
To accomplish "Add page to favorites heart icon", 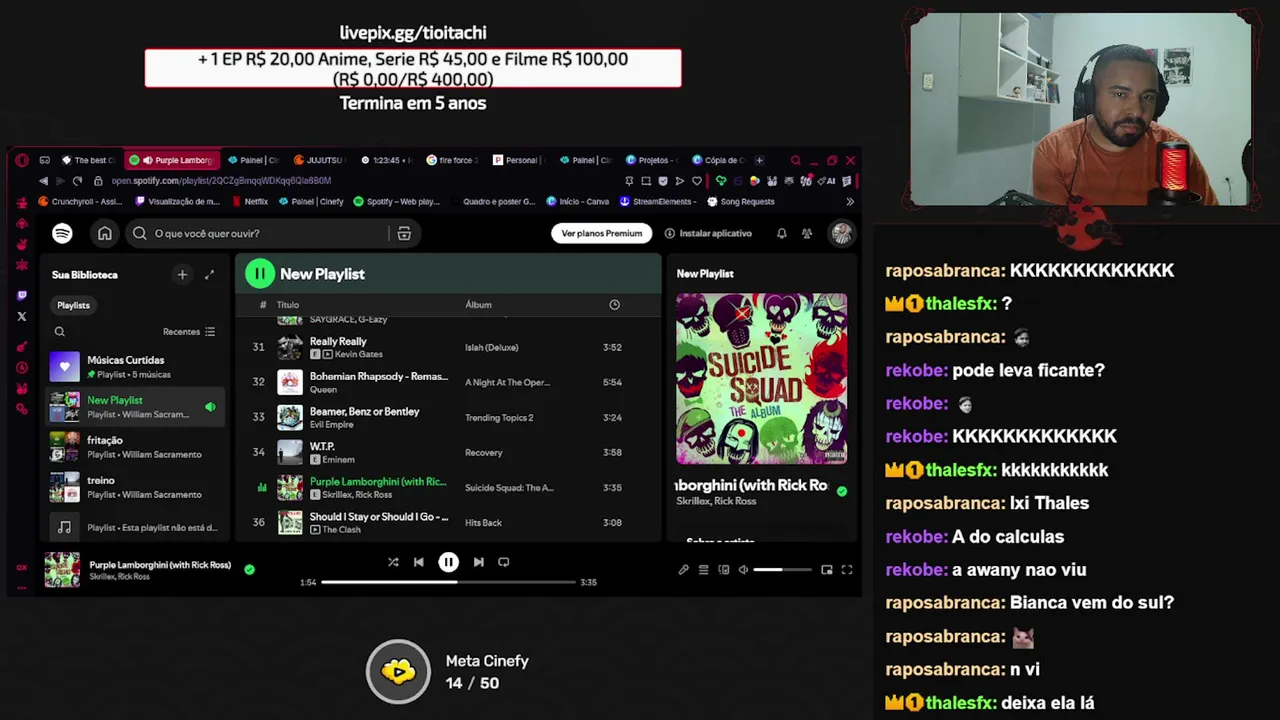I will 697,181.
